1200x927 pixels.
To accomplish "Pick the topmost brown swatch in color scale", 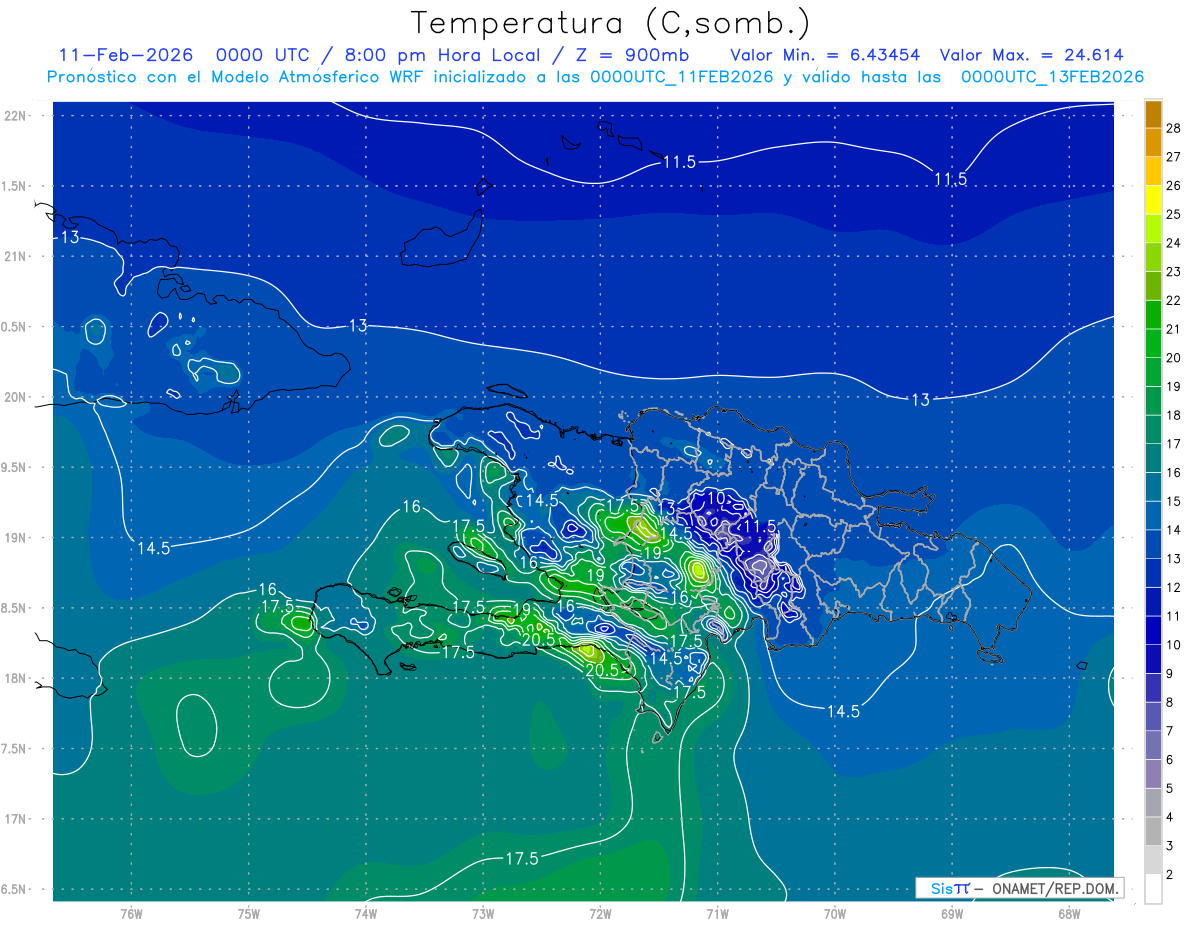I will [x=1153, y=115].
